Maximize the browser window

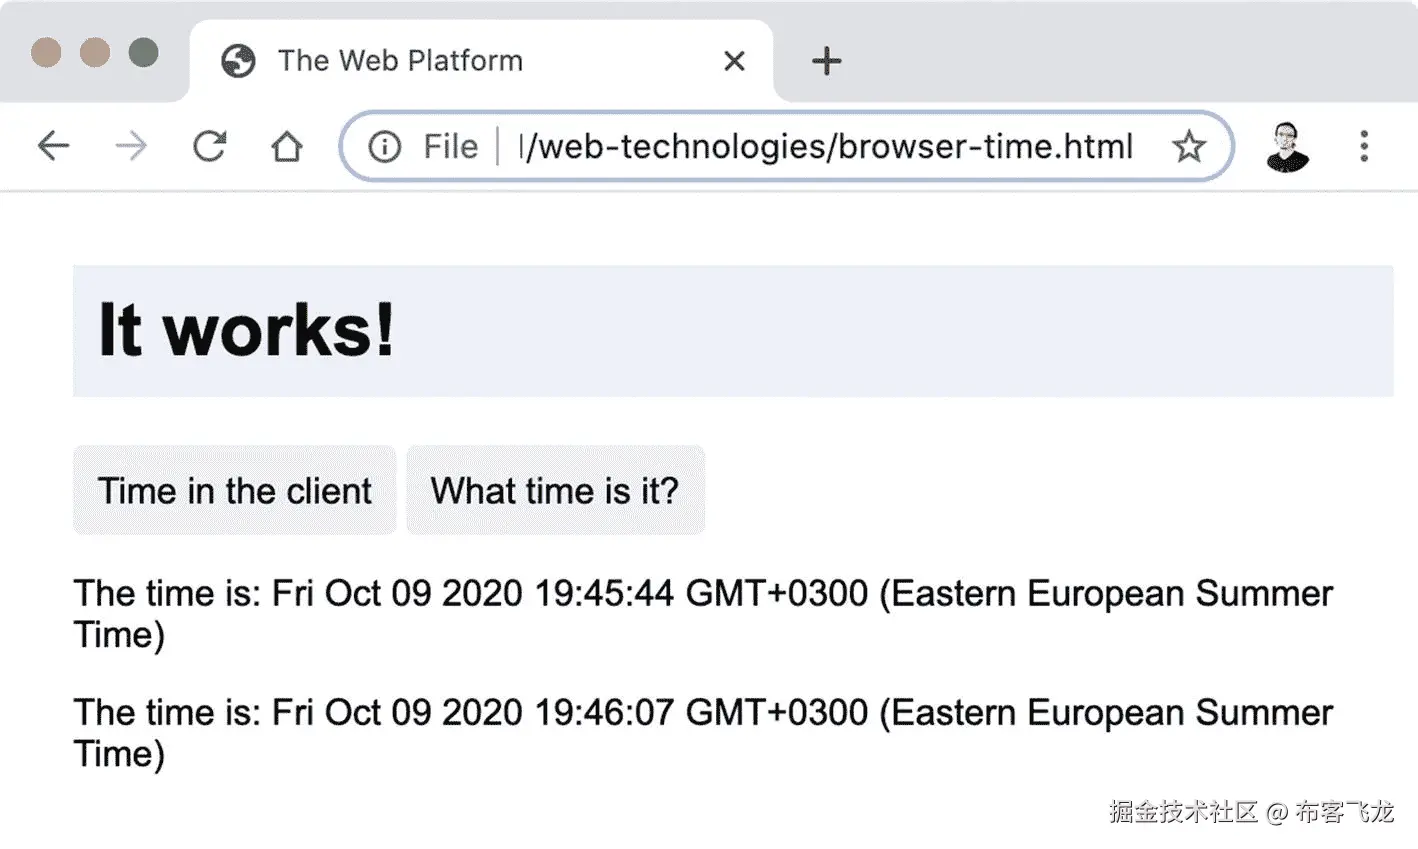coord(144,52)
